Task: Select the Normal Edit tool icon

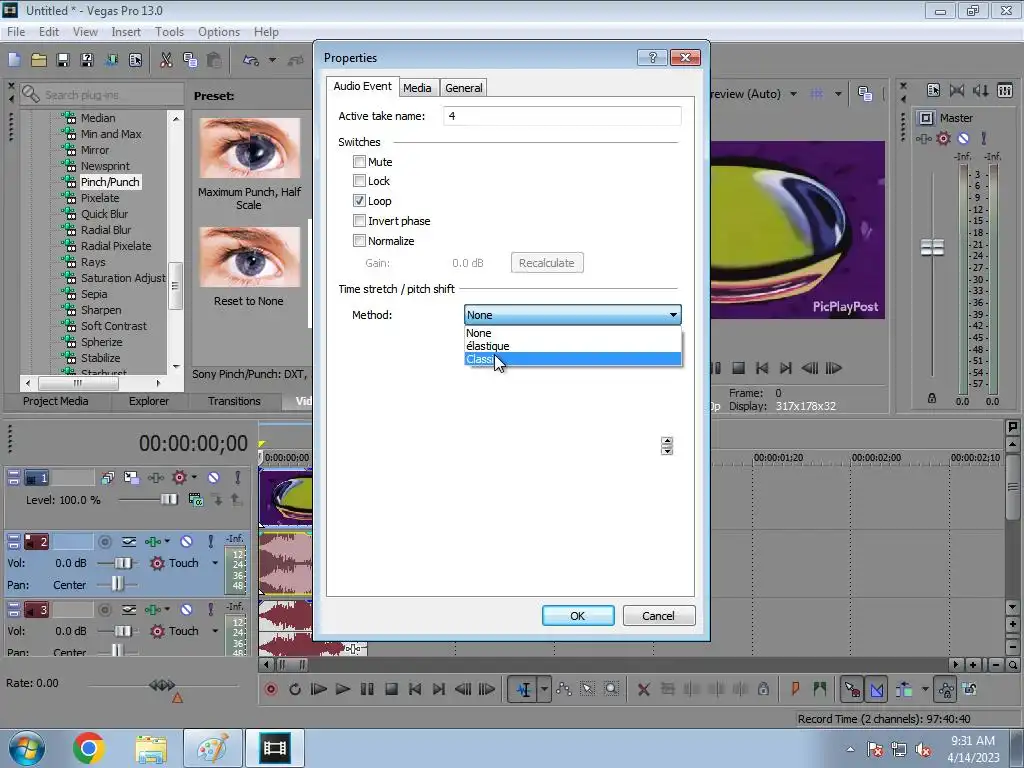Action: (524, 689)
